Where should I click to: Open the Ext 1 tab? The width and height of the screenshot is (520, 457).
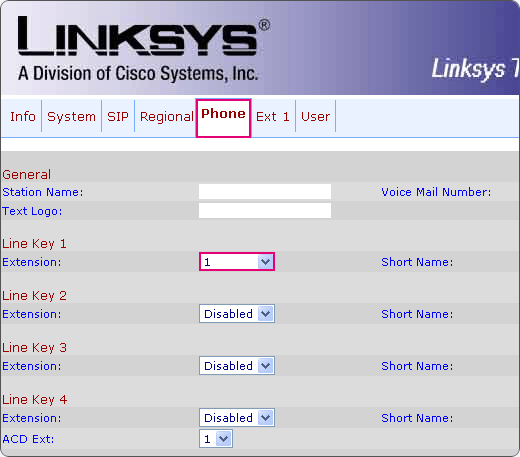click(273, 117)
